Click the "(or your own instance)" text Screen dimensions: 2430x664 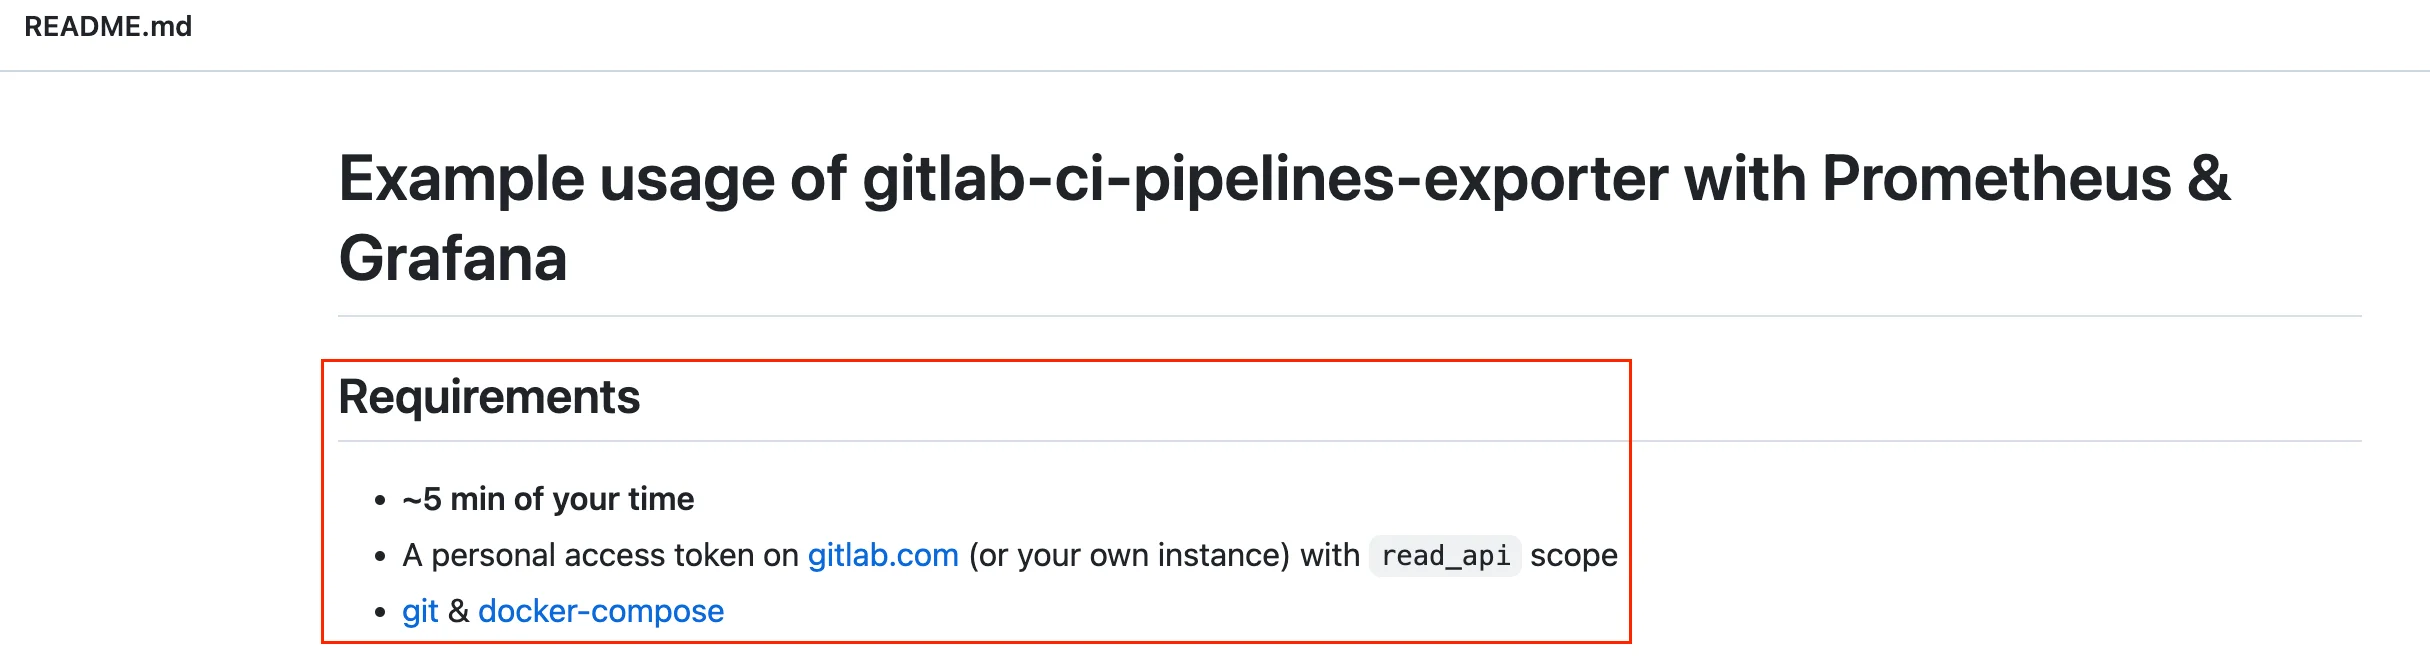tap(1129, 555)
